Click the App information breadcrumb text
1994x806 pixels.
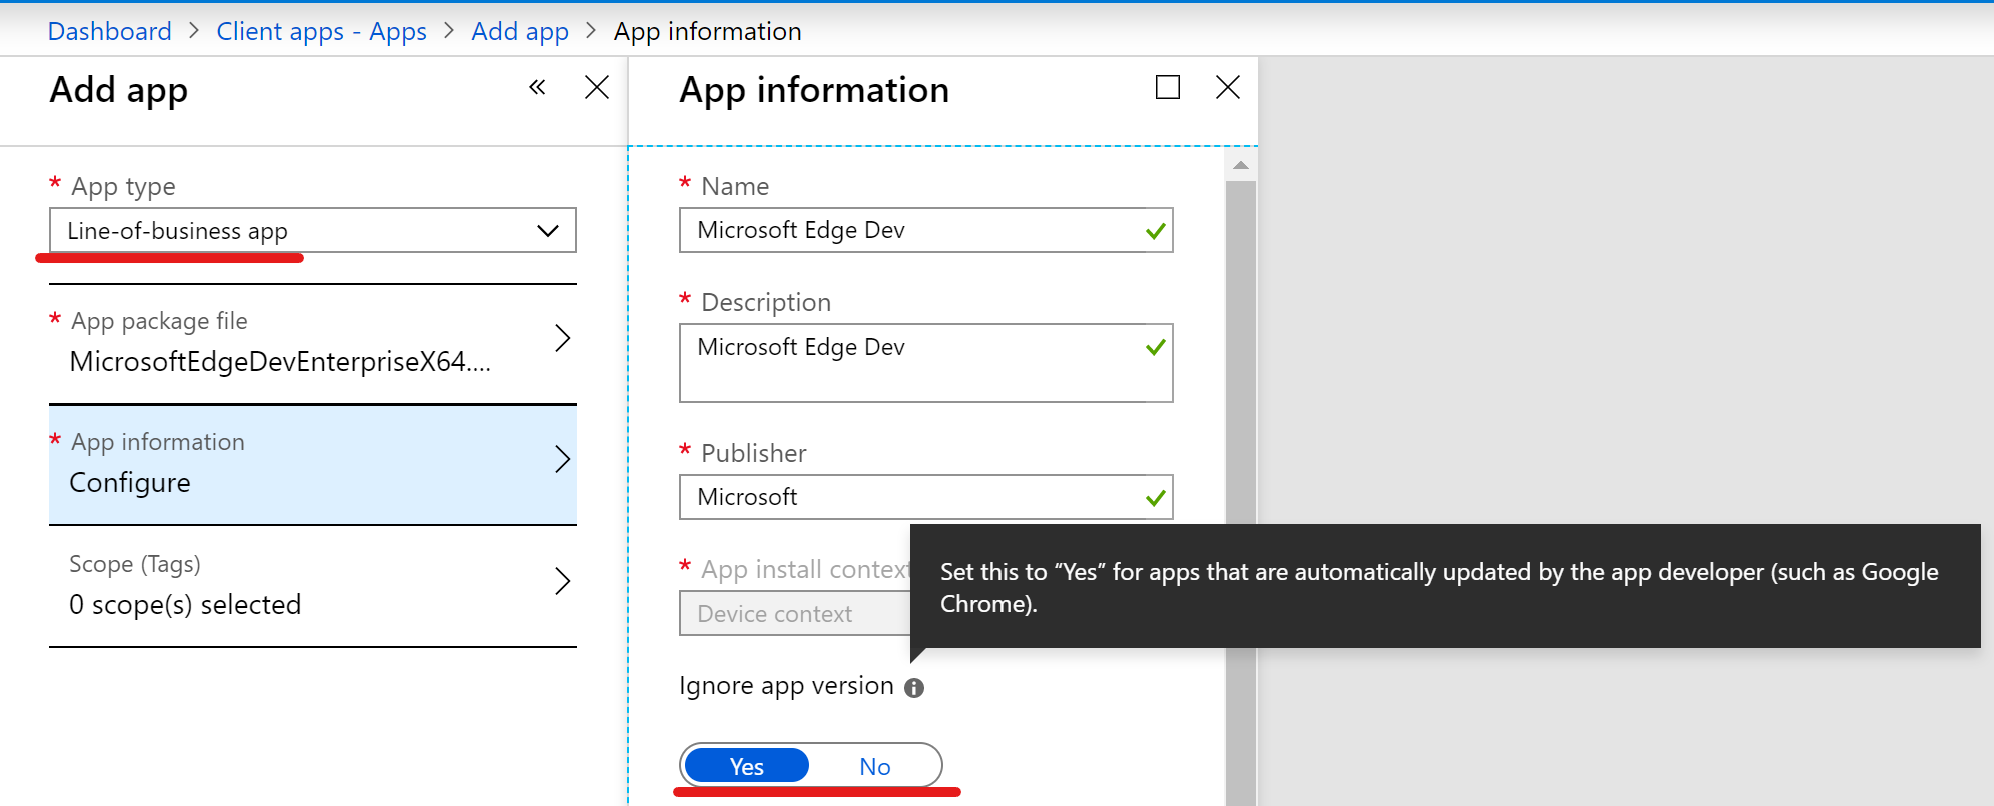pyautogui.click(x=708, y=31)
